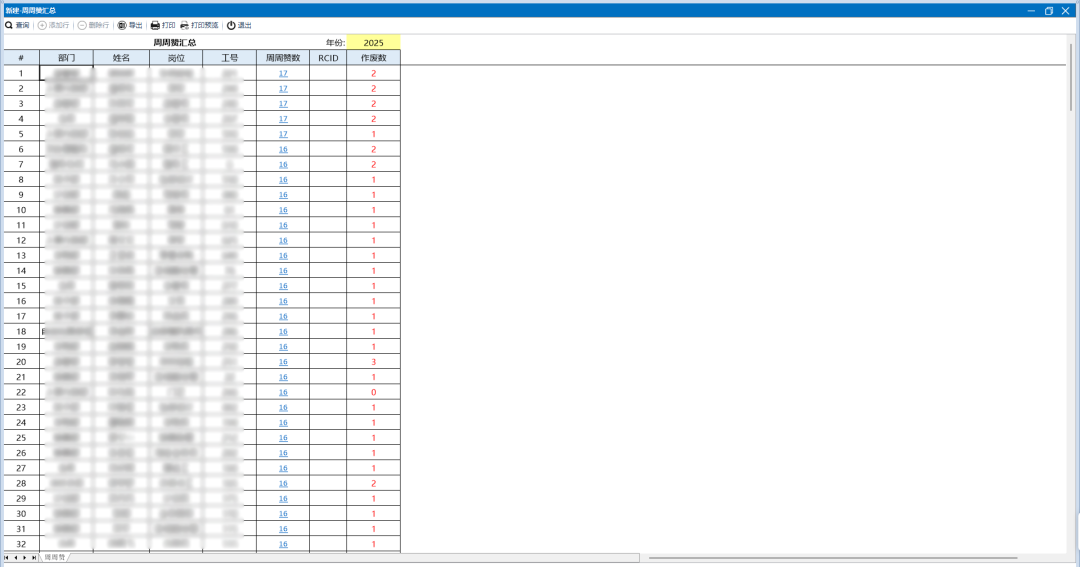Open the 16 link in row 14
The width and height of the screenshot is (1080, 567).
(283, 271)
